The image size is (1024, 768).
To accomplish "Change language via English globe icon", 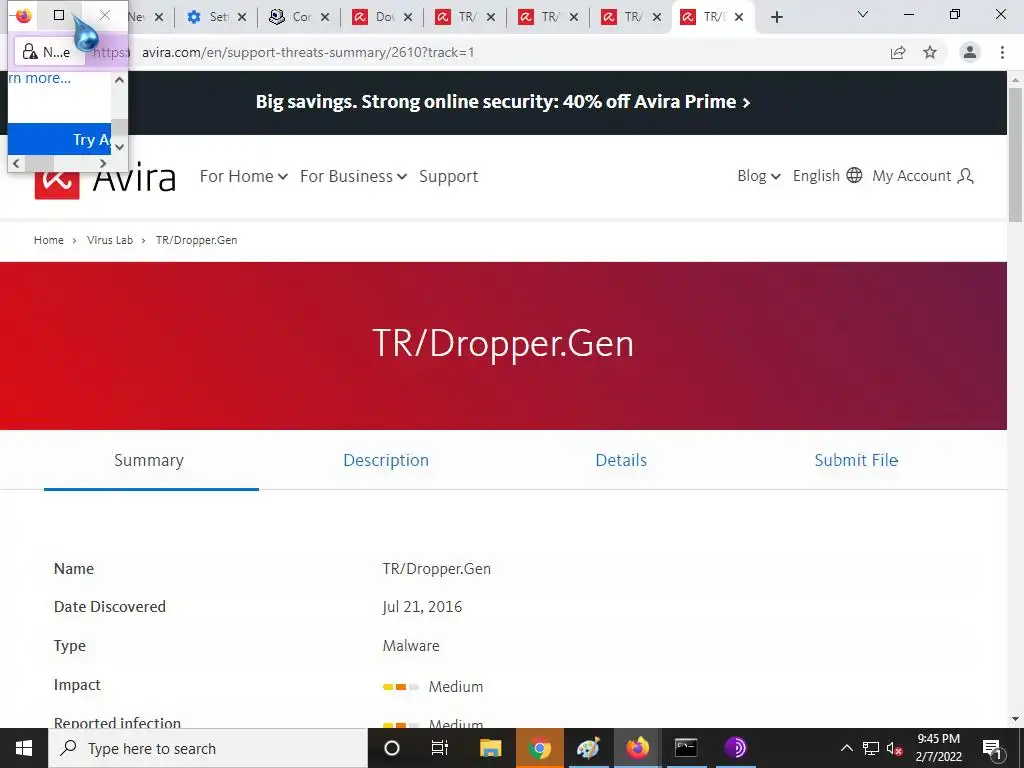I will click(x=827, y=176).
